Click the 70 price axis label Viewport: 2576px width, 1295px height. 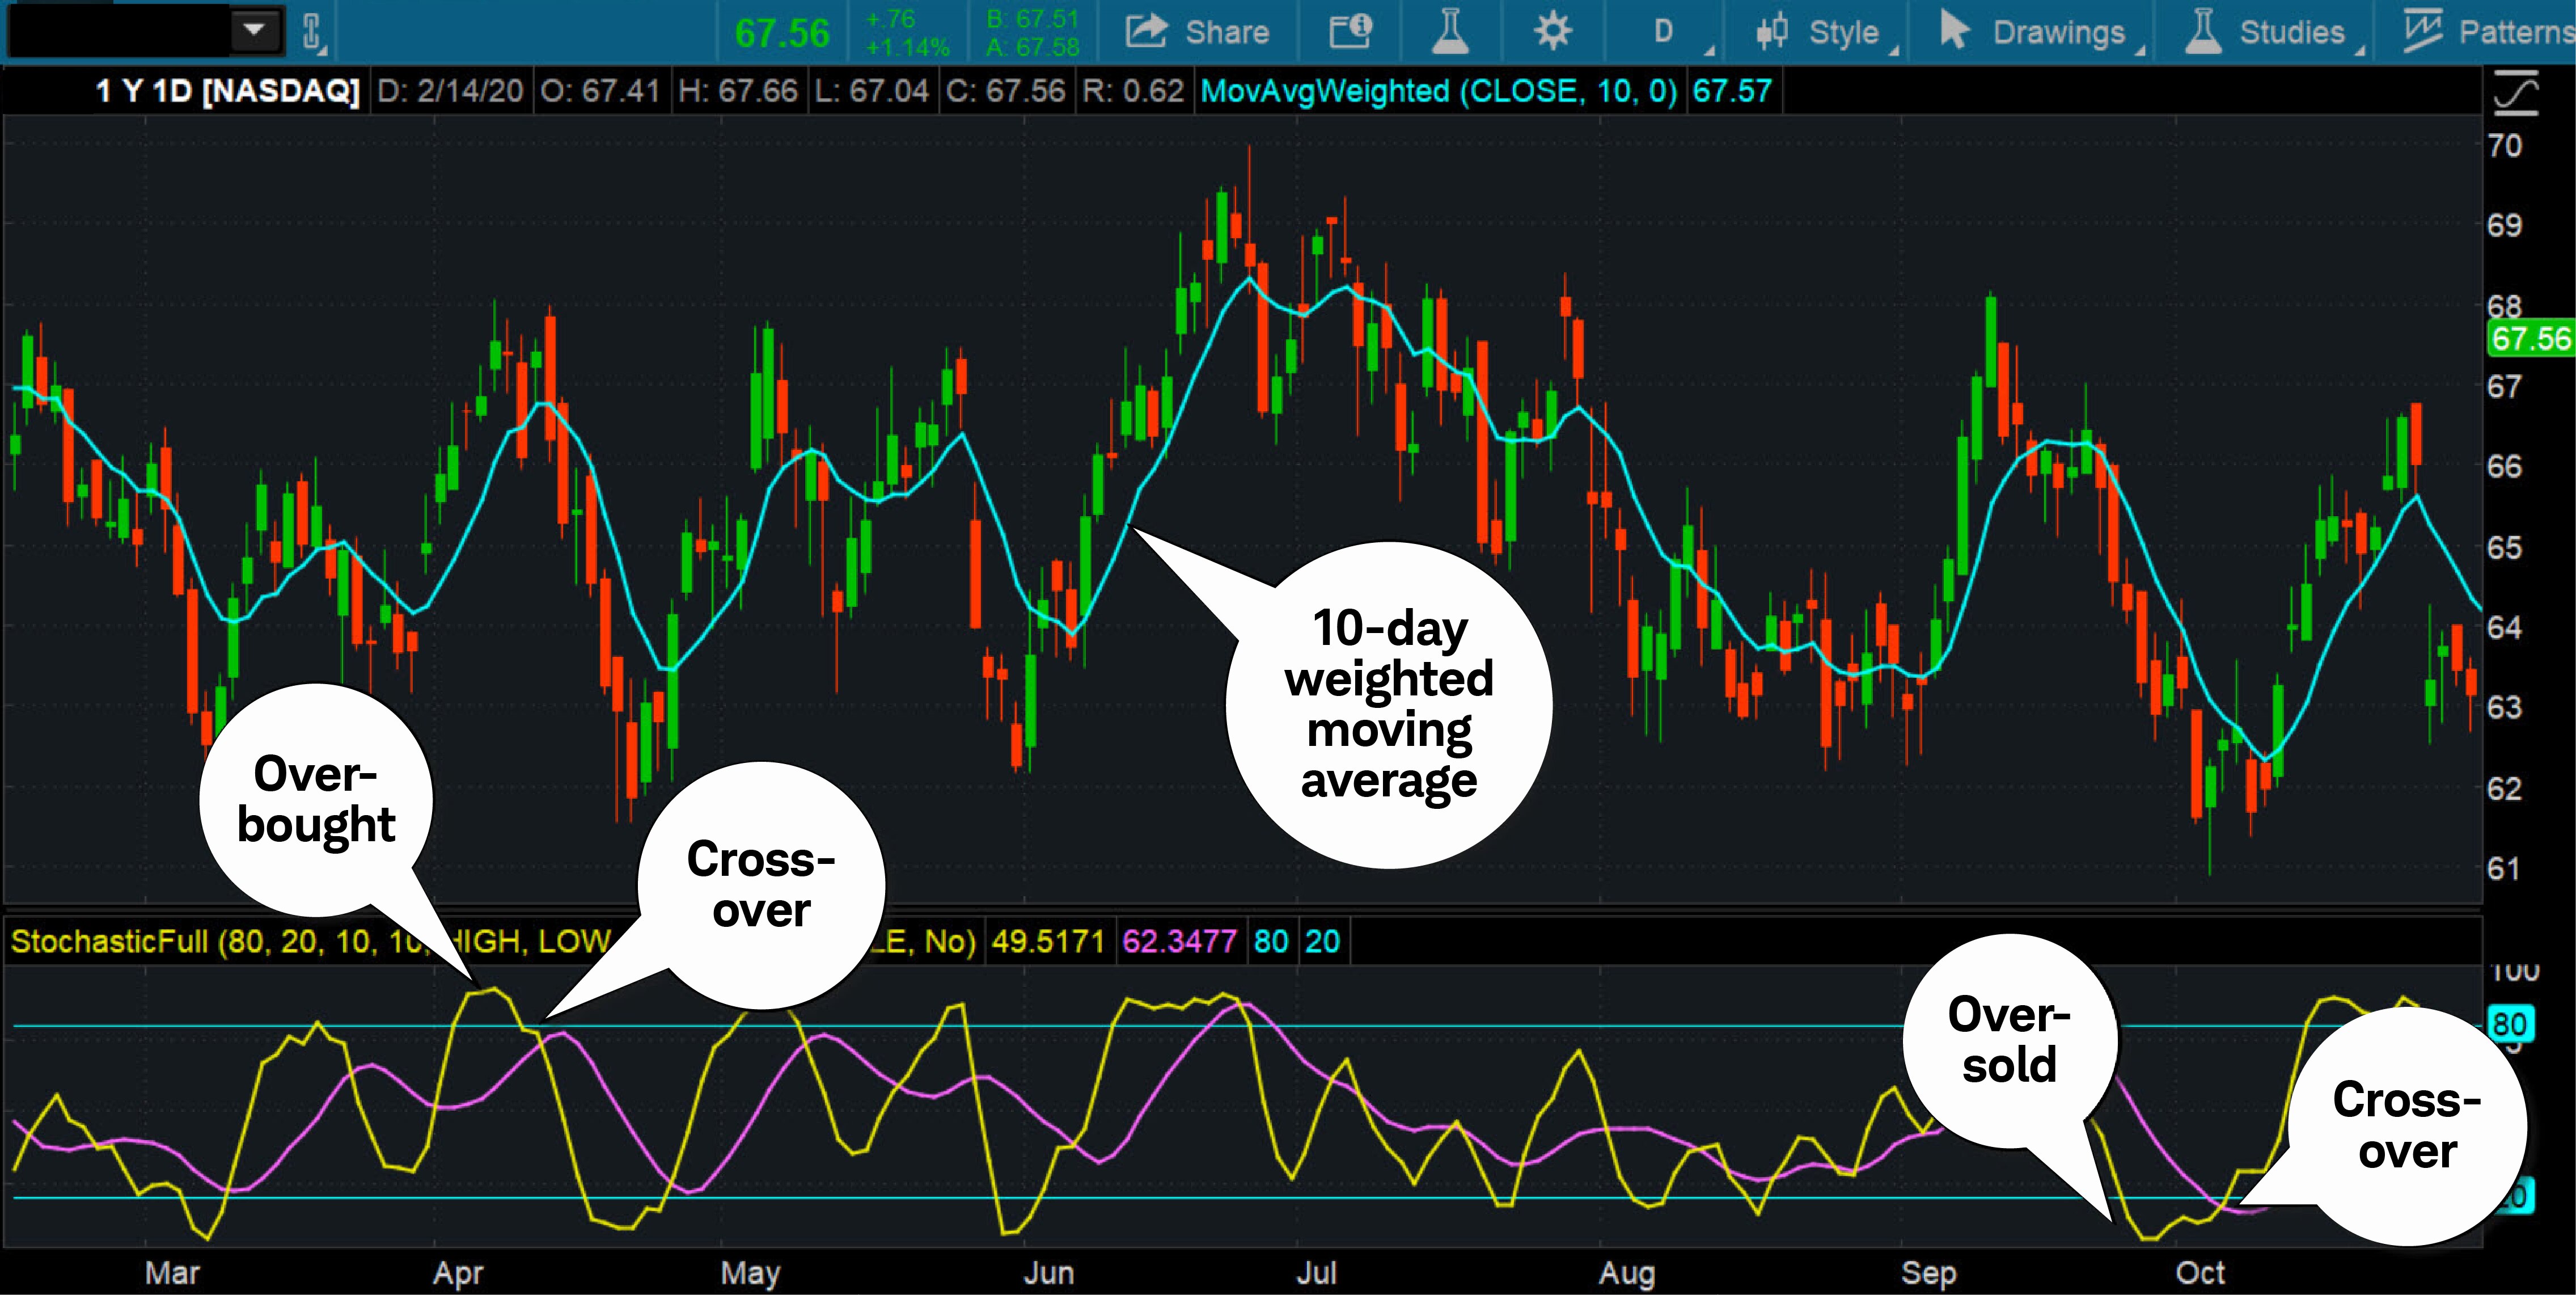coord(2505,146)
